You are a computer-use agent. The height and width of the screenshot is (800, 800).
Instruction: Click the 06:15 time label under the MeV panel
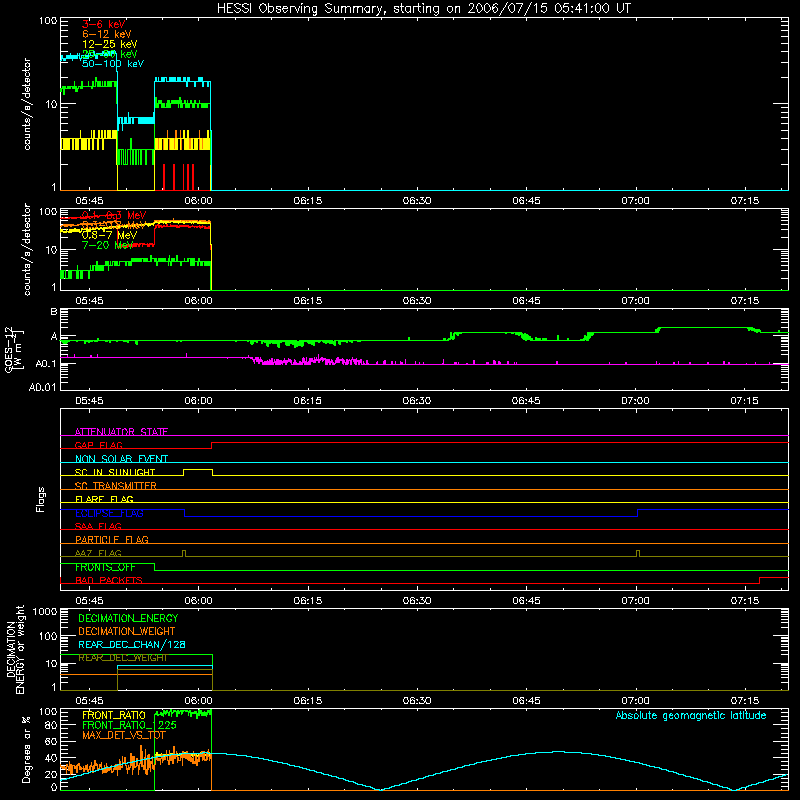coord(308,301)
